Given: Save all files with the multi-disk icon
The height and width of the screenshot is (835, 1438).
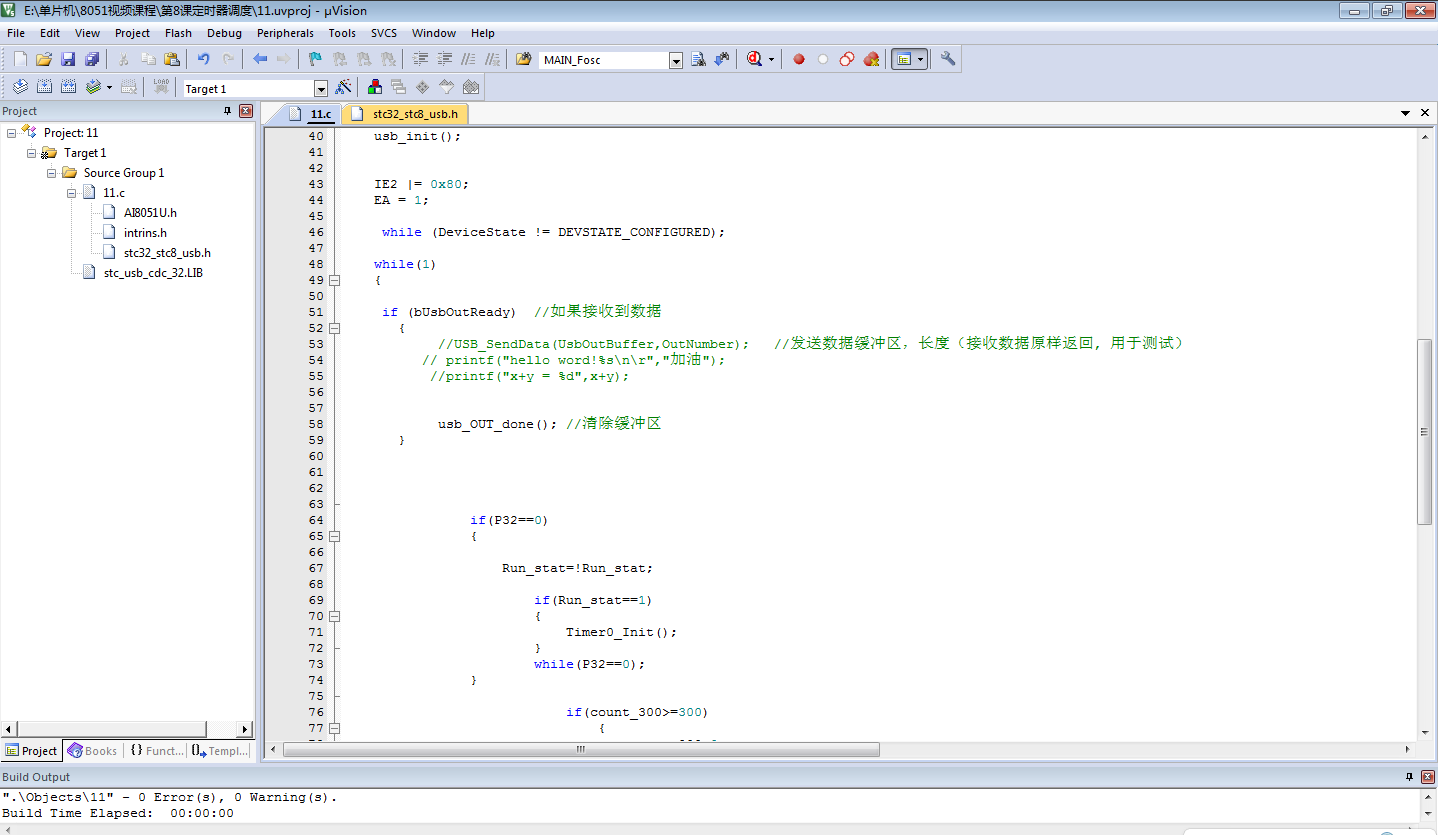Looking at the screenshot, I should (92, 60).
